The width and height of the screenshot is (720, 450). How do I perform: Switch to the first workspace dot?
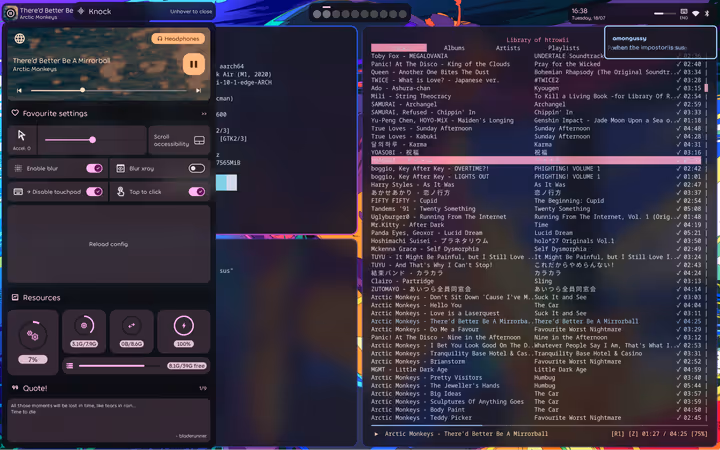click(317, 14)
